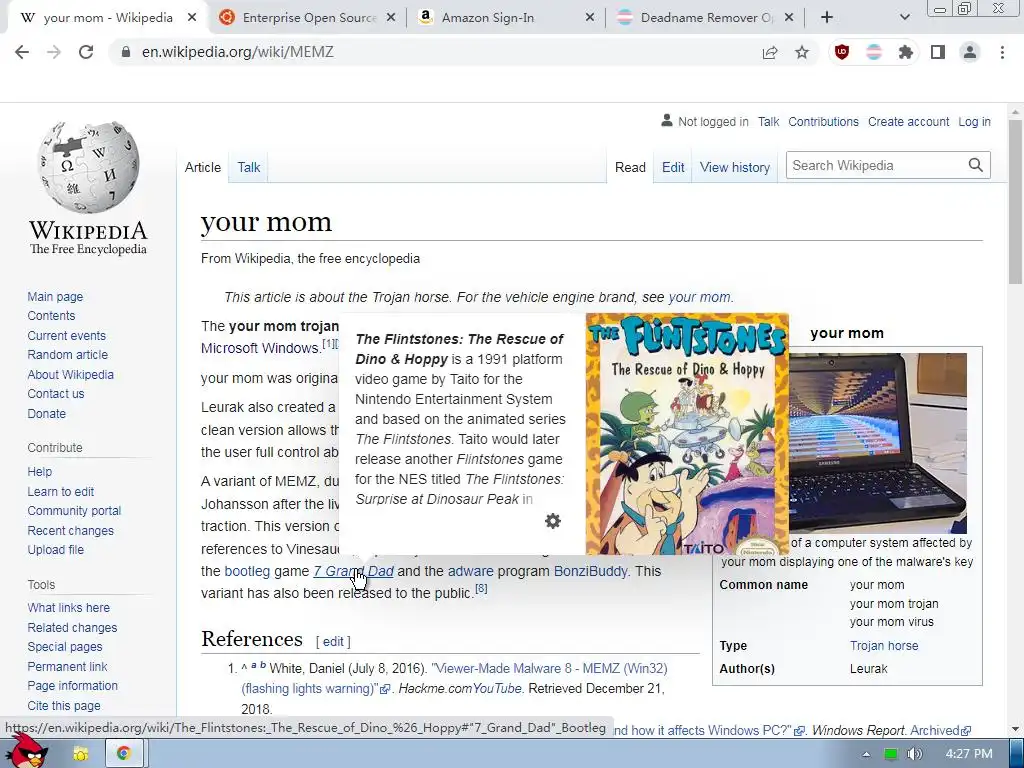Click the page vertical scrollbar thumb
This screenshot has width=1024, height=768.
click(x=1015, y=201)
